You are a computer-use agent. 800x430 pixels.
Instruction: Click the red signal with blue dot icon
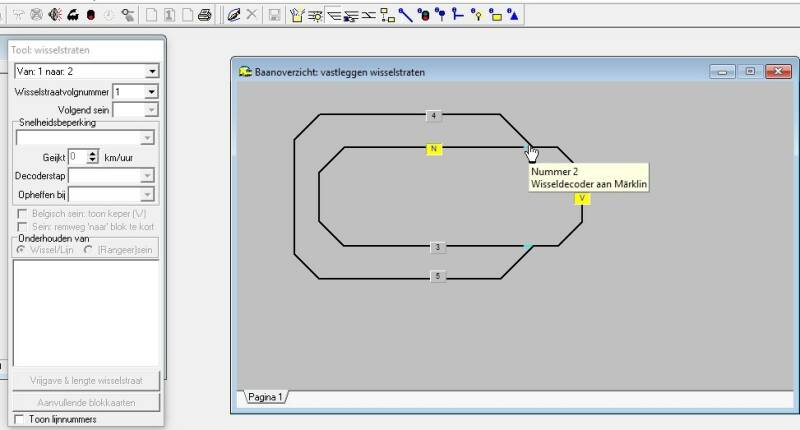point(423,15)
